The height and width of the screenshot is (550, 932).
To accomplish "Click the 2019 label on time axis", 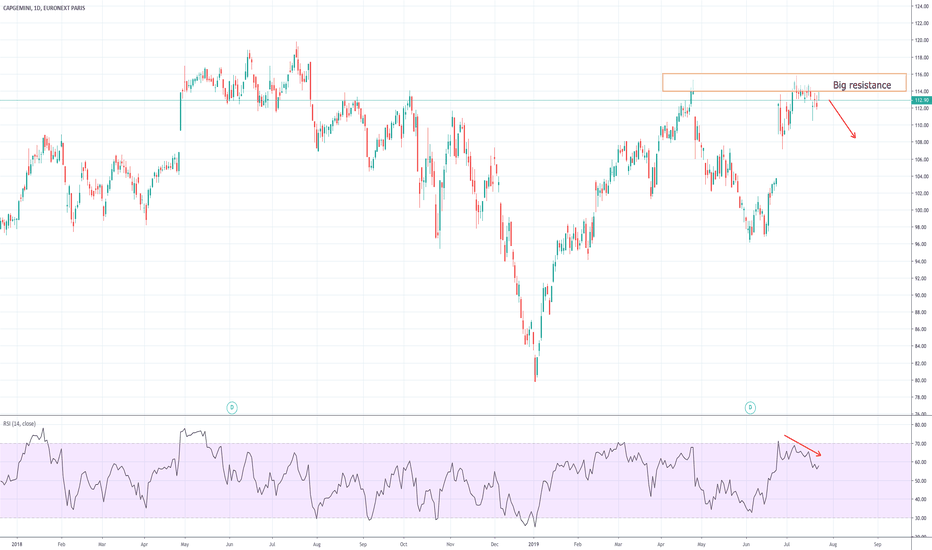I will pos(534,543).
